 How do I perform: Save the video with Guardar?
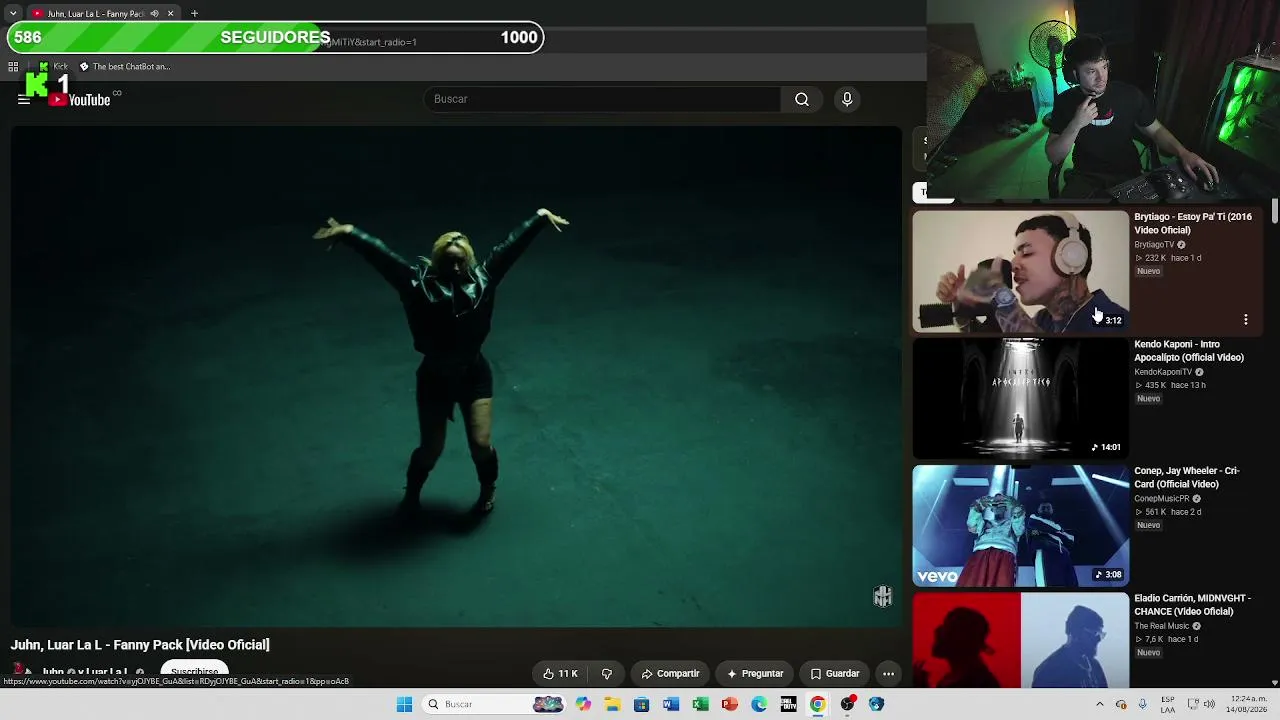point(835,674)
